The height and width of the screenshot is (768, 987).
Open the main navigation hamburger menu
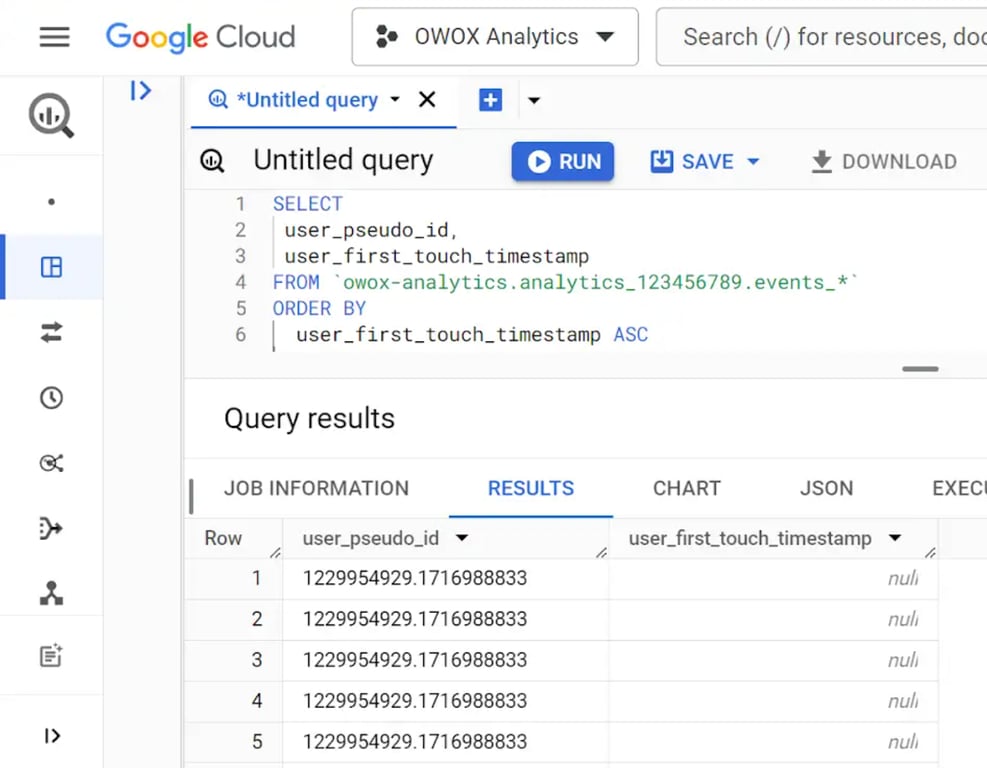tap(54, 37)
